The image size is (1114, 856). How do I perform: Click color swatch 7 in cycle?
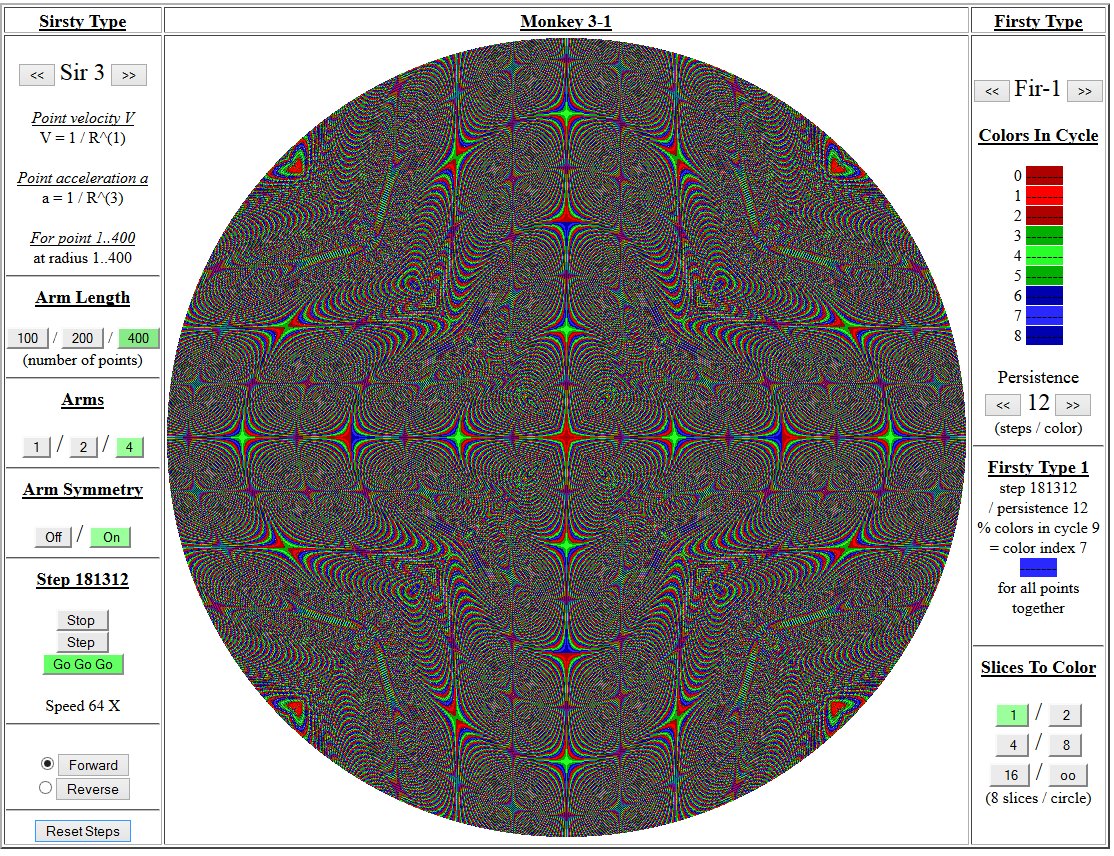tap(1044, 315)
